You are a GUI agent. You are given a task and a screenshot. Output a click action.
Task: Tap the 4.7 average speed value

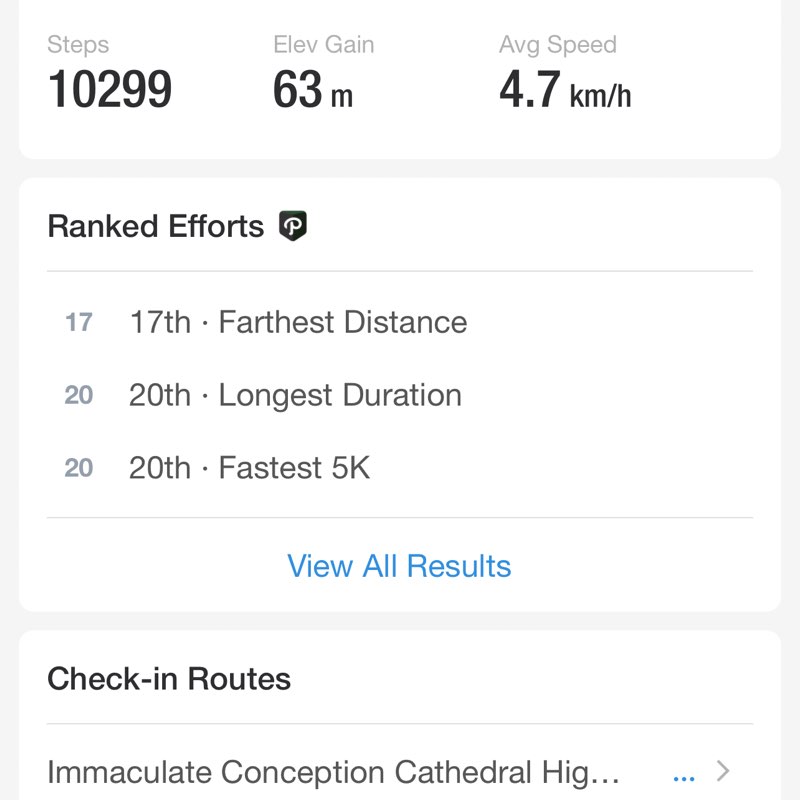pos(530,90)
